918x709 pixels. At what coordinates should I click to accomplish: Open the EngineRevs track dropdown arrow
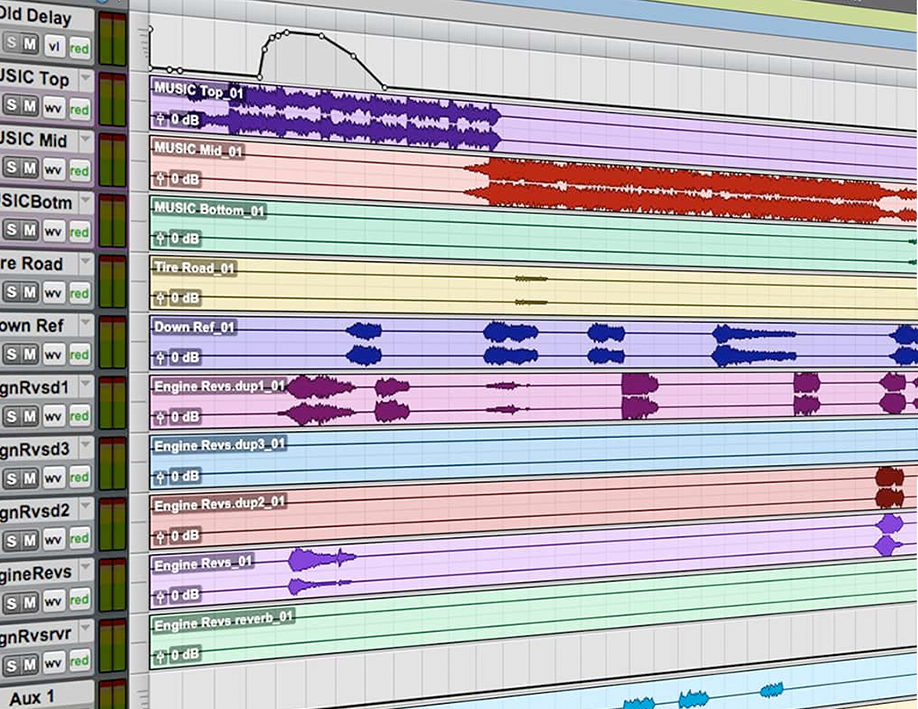[x=85, y=573]
